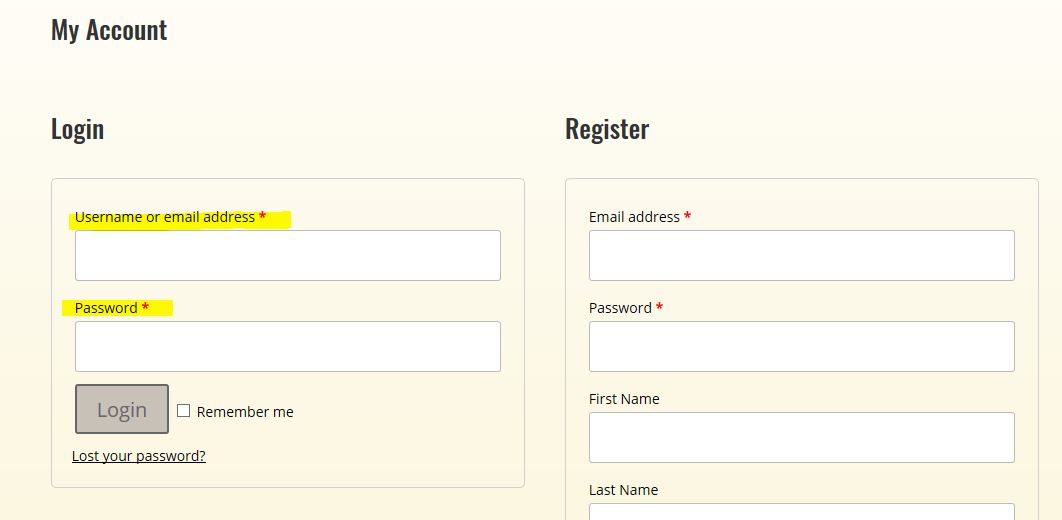
Task: Focus the Login section password field
Action: [x=287, y=347]
